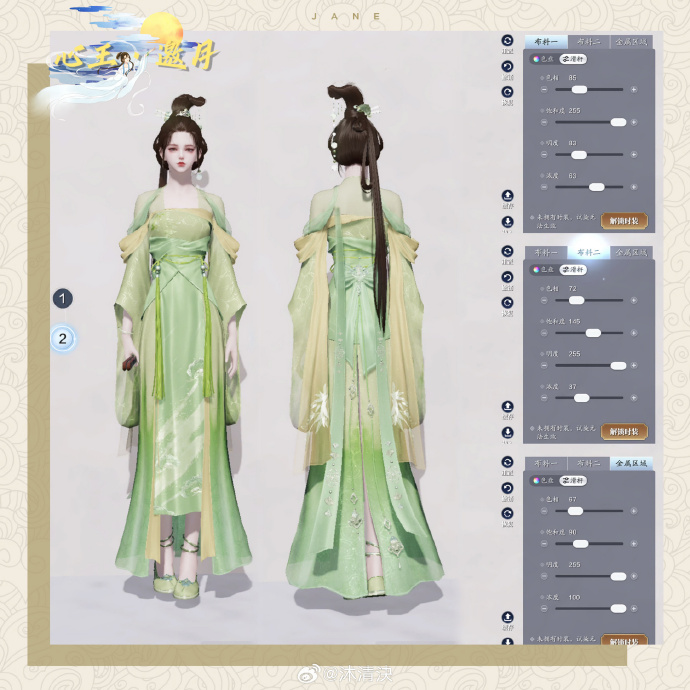The width and height of the screenshot is (690, 690).
Task: Click the undo arrow icon beside the top dye panel
Action: [507, 66]
